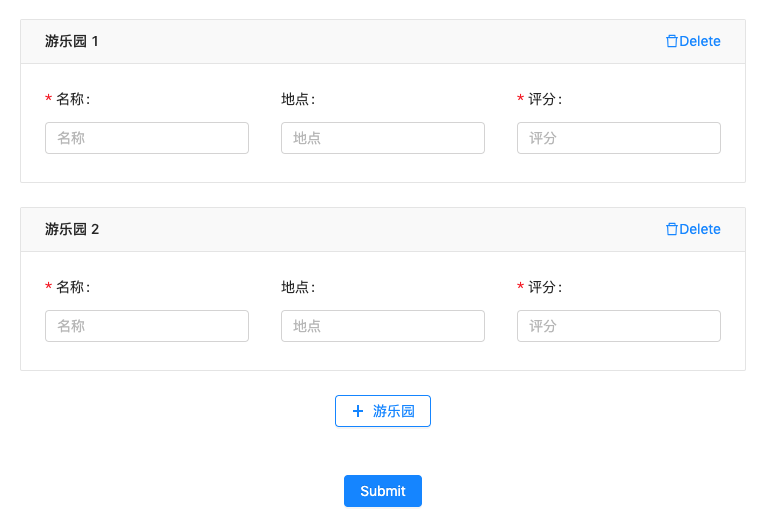Screen dimensions: 767x529
Task: Click the 地点 label in 游乐园 1
Action: (298, 99)
